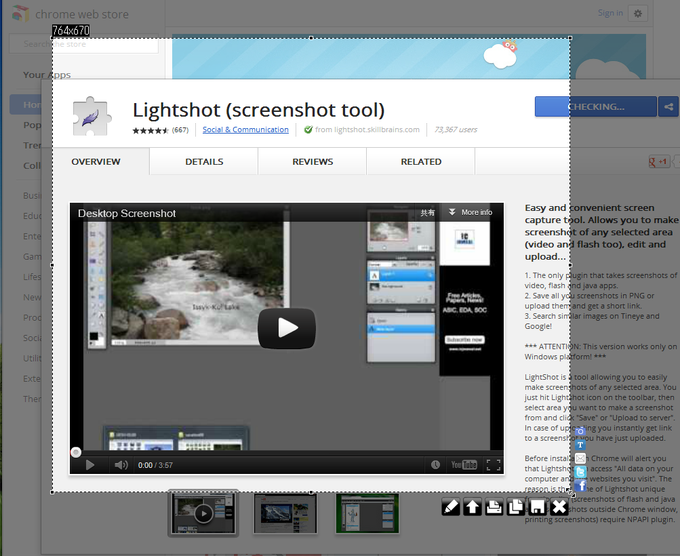Image resolution: width=680 pixels, height=556 pixels.
Task: Copy the screenshot to clipboard
Action: [516, 507]
